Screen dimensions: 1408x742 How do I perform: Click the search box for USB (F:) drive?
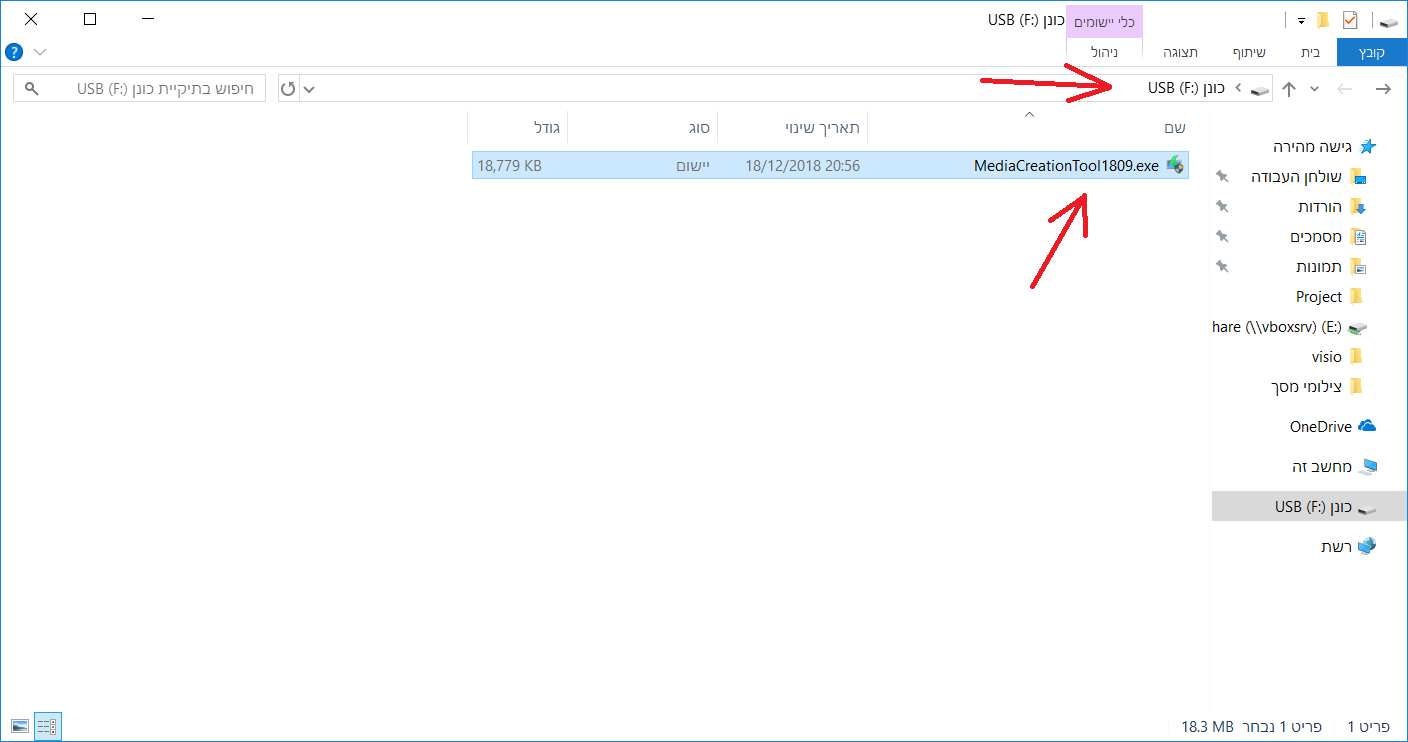140,89
